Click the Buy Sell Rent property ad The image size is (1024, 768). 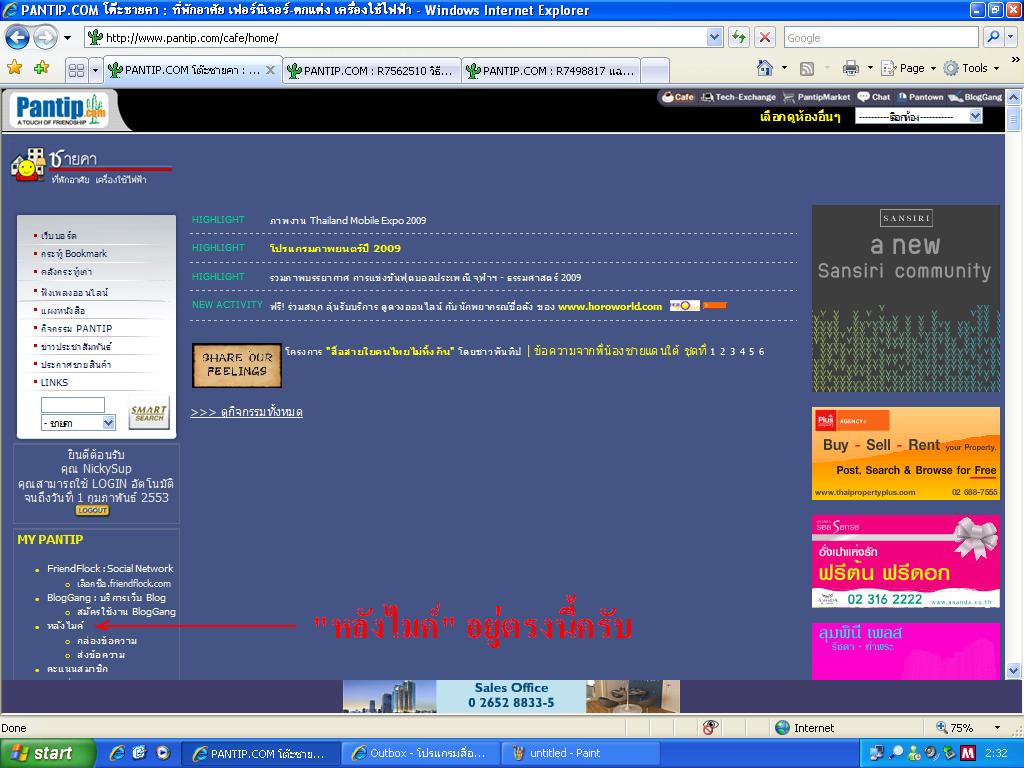[x=905, y=453]
